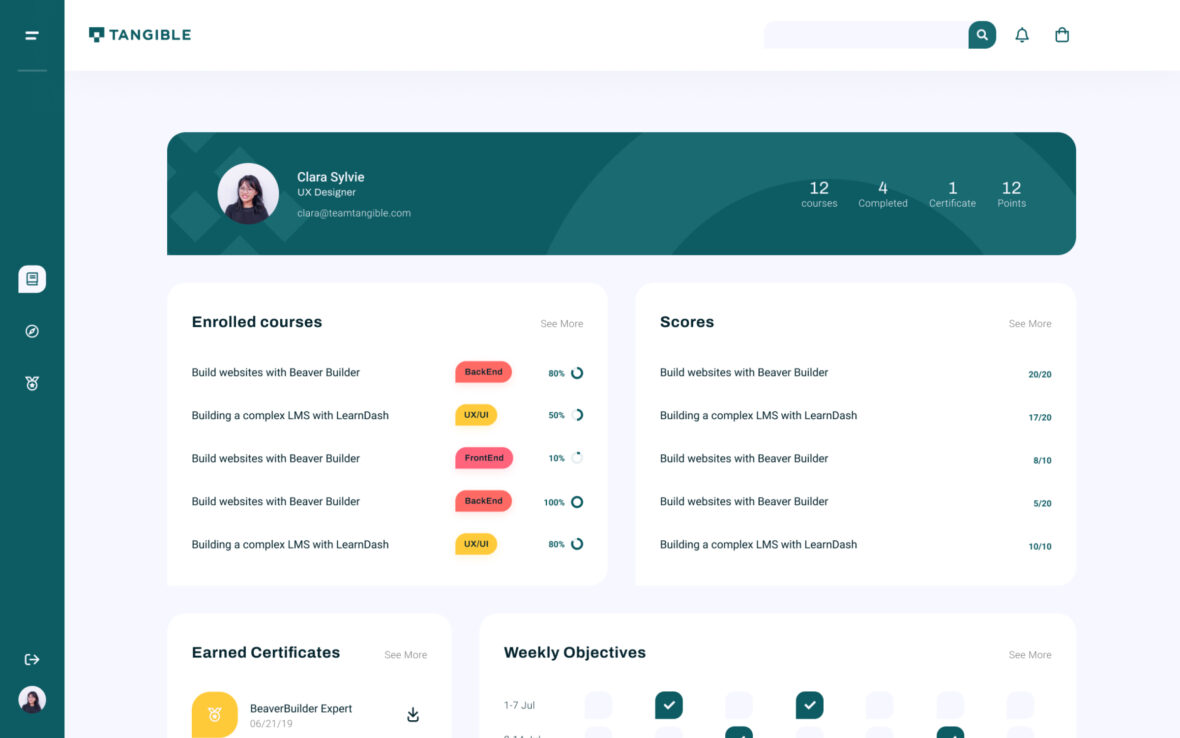Open the notifications bell

click(1021, 34)
